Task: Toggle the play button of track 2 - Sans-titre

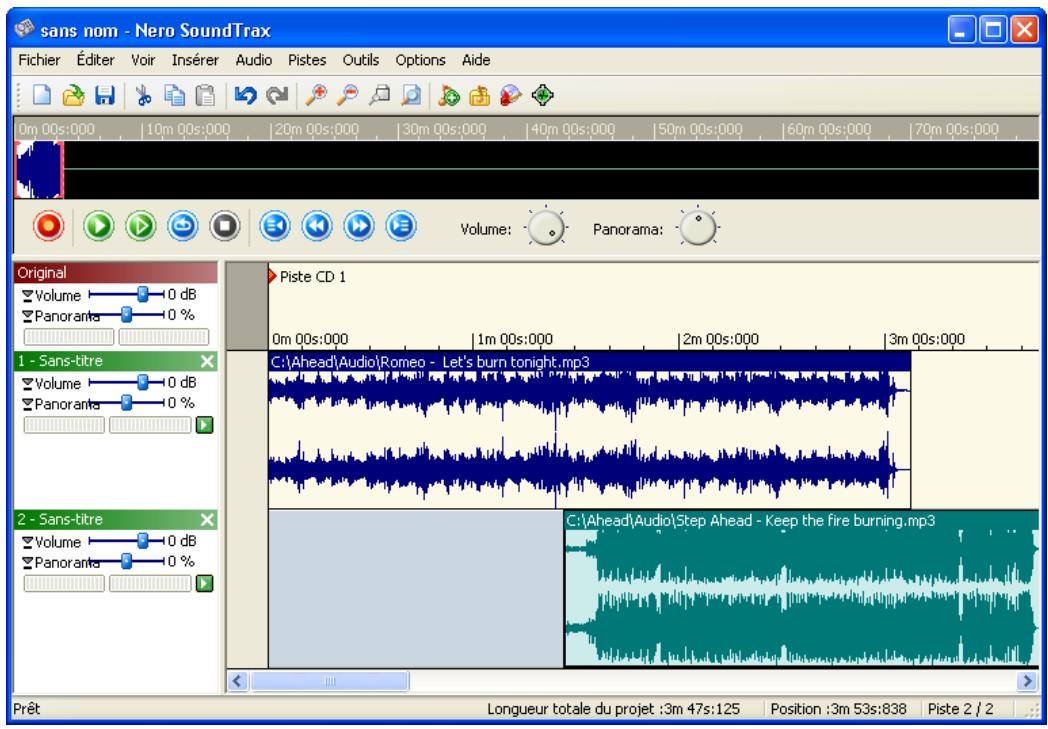Action: pos(205,583)
